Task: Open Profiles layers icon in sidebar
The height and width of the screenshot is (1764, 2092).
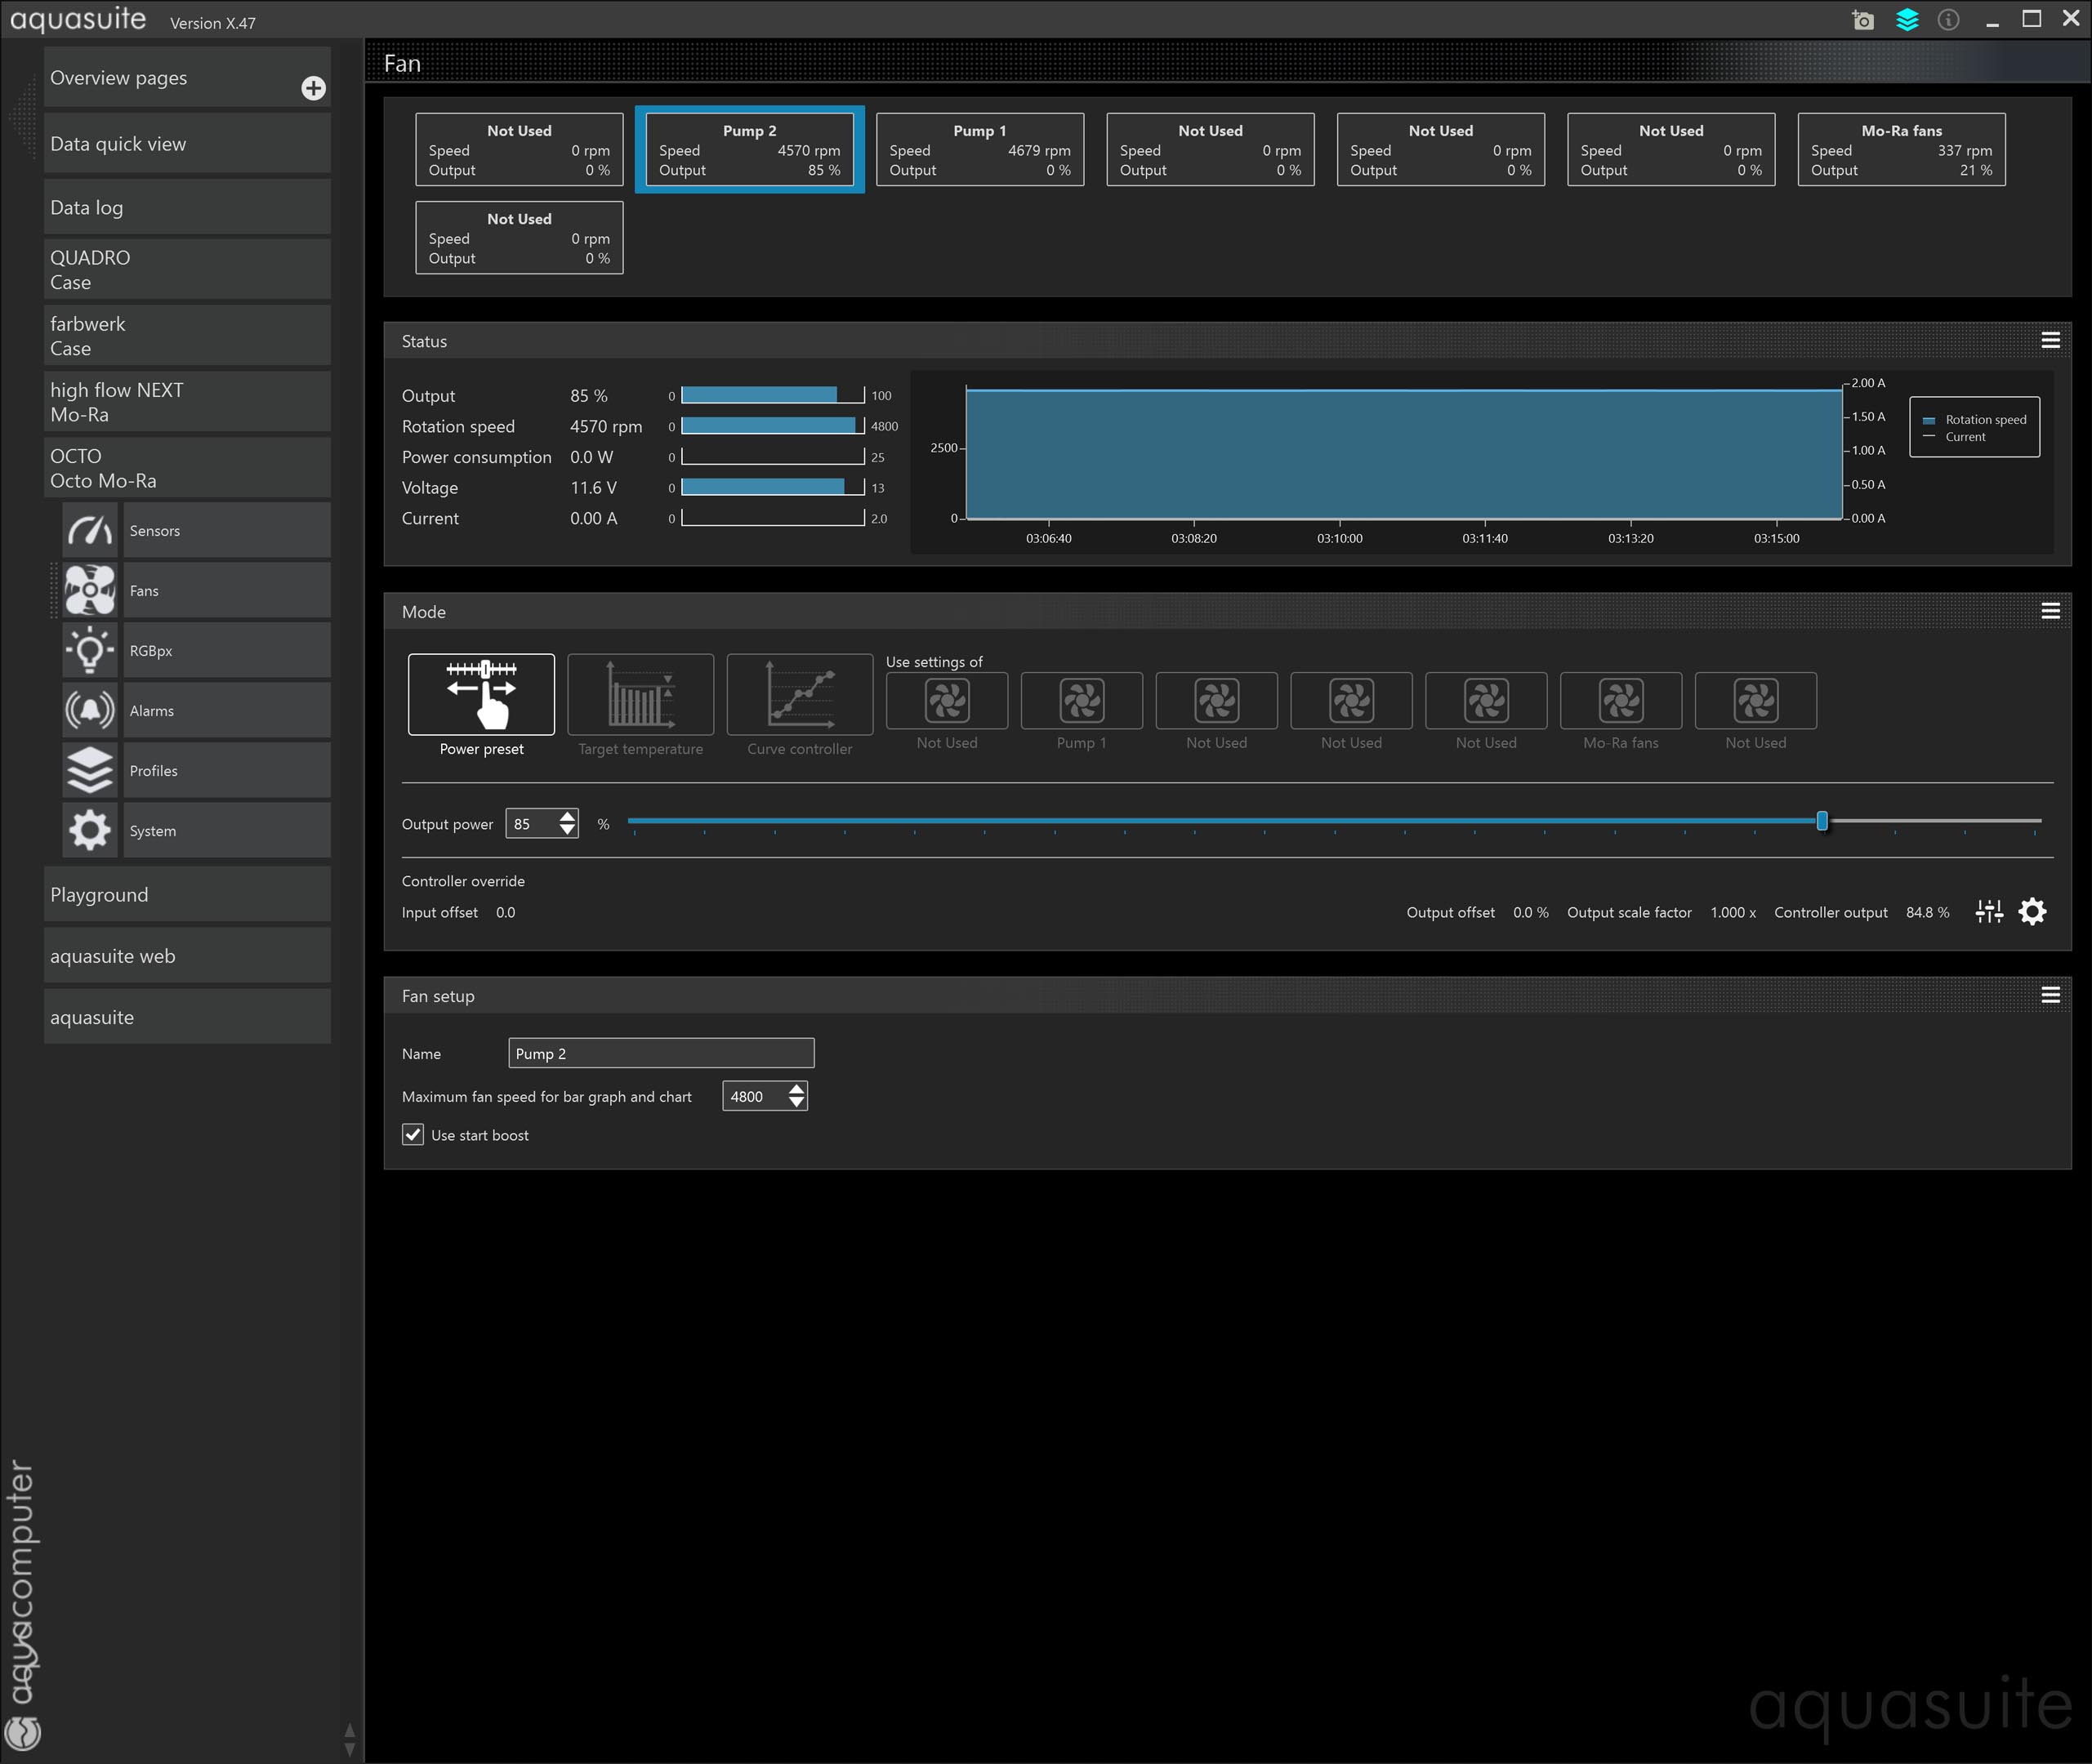Action: coord(90,770)
